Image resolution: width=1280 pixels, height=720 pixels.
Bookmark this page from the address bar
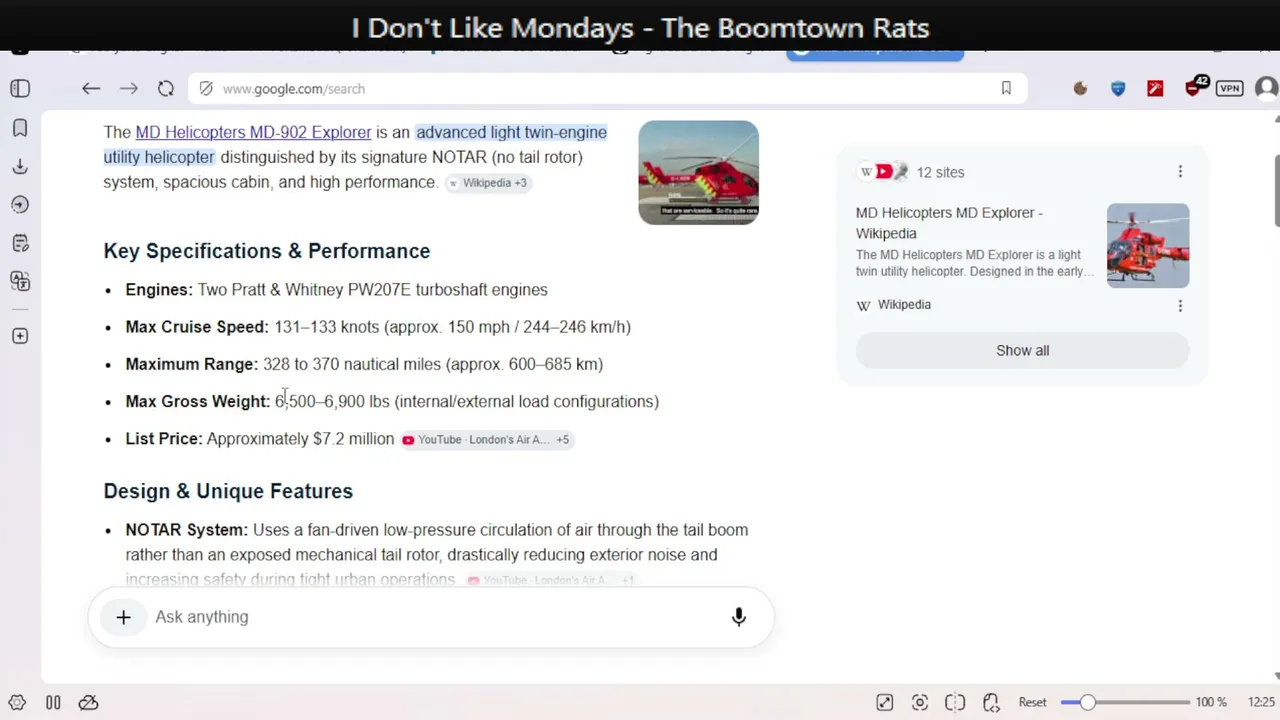tap(1006, 89)
